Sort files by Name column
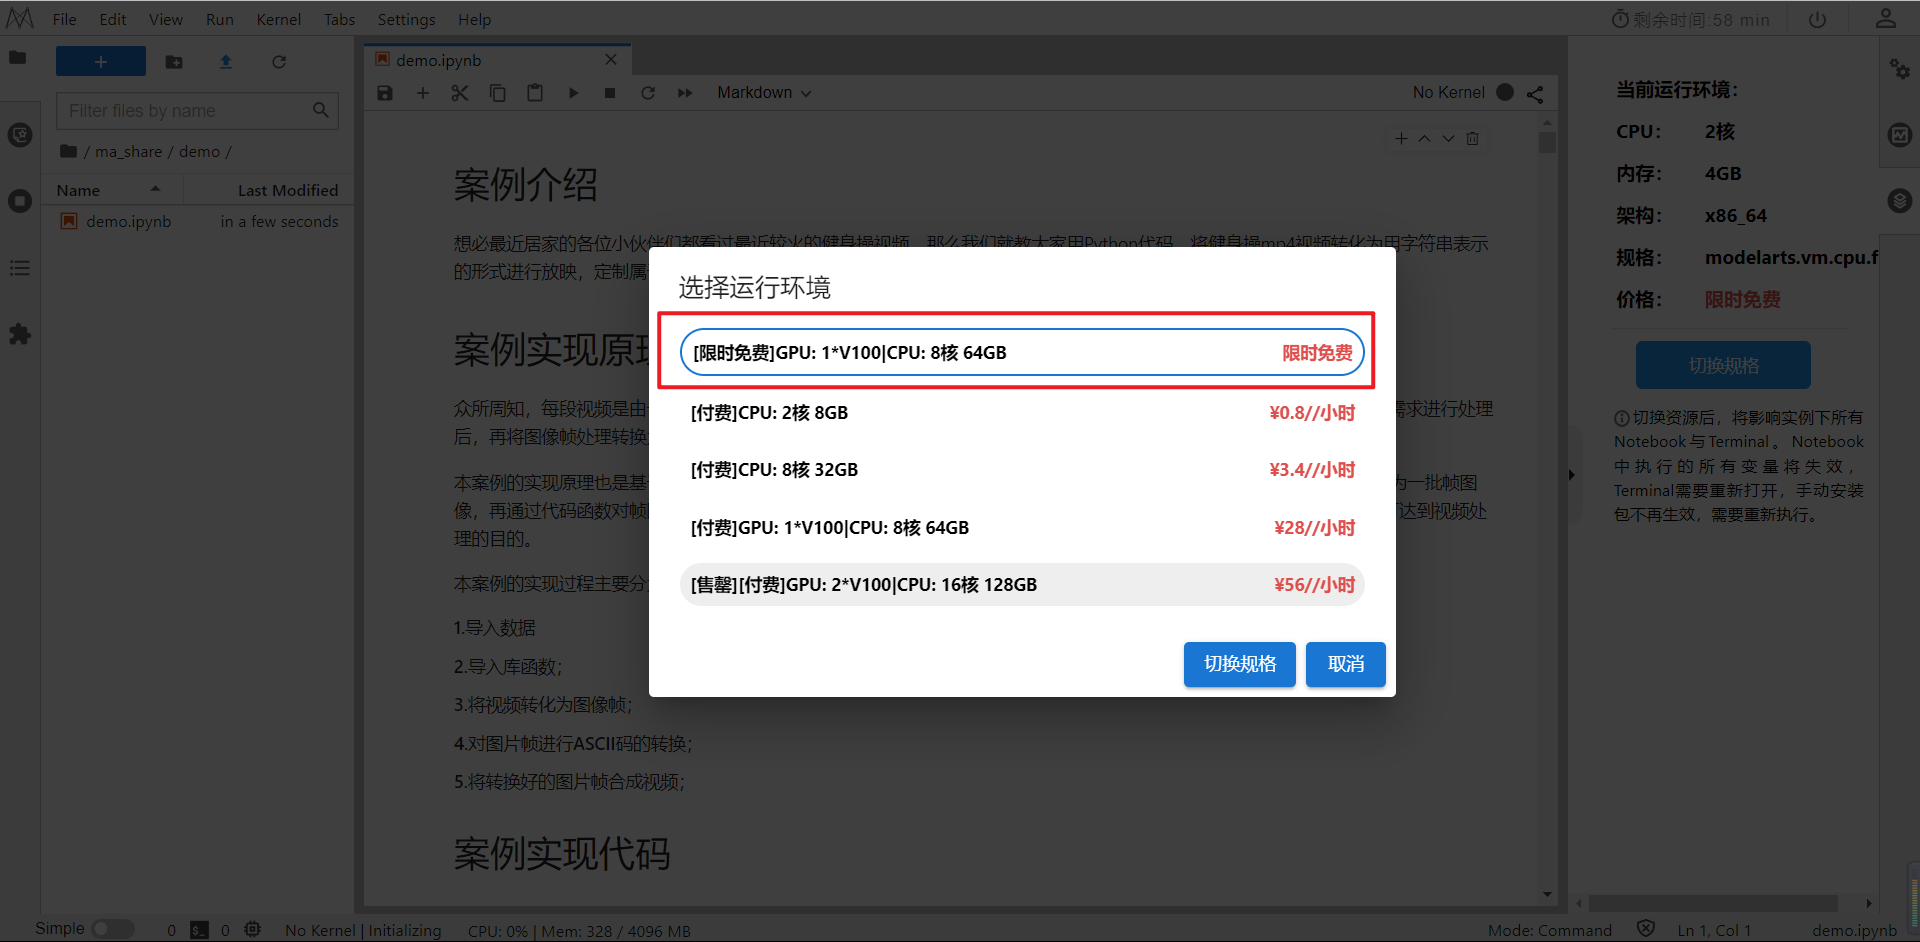This screenshot has width=1920, height=942. click(x=112, y=190)
